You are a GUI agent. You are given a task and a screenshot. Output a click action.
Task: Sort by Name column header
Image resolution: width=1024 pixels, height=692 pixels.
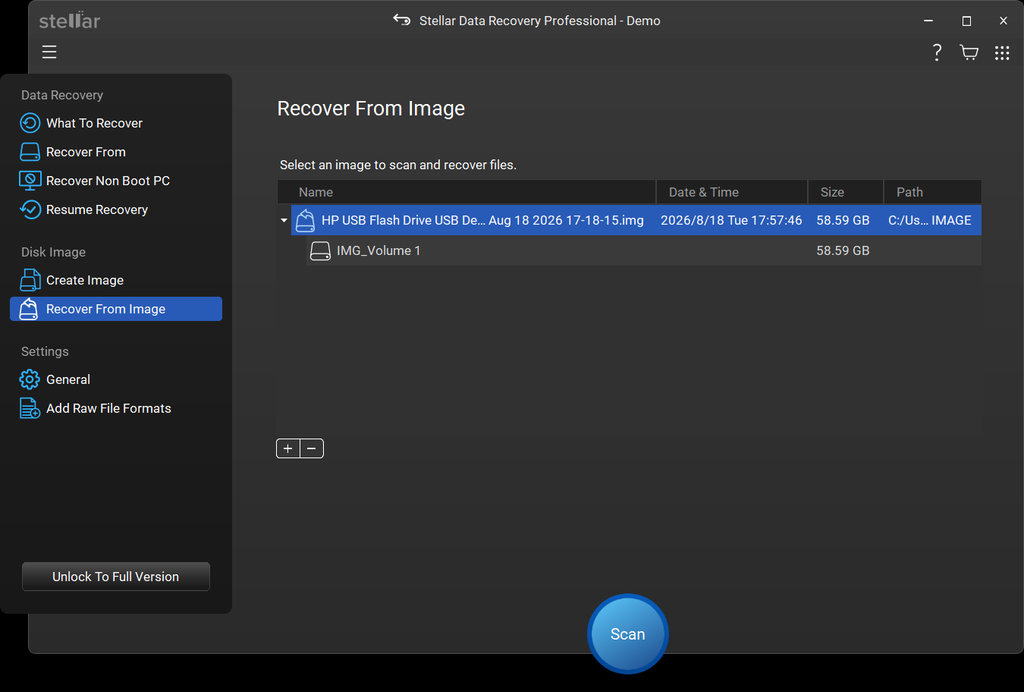pos(466,192)
